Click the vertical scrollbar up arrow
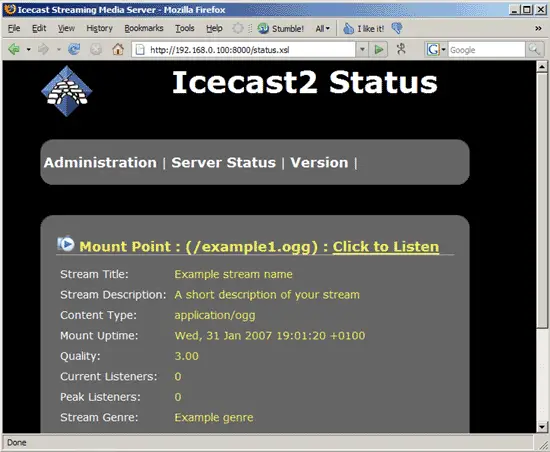This screenshot has width=550, height=452. pyautogui.click(x=542, y=66)
